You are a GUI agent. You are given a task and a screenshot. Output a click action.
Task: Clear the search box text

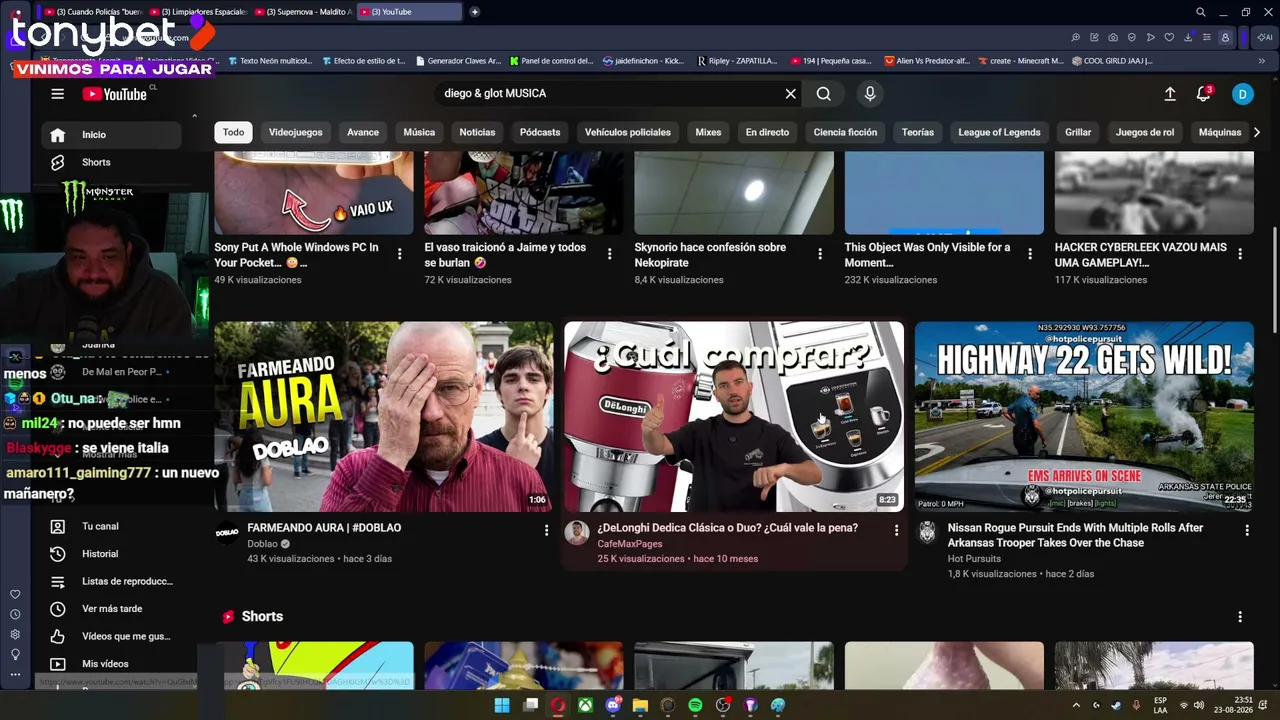point(790,94)
